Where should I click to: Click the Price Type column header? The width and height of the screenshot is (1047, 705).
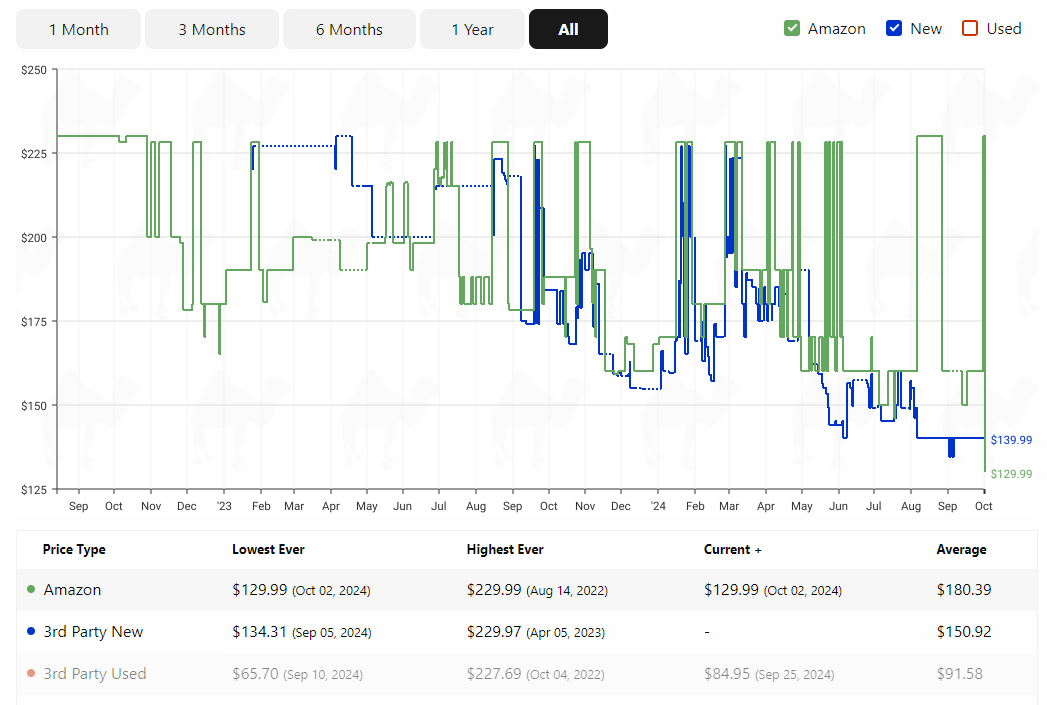[74, 549]
